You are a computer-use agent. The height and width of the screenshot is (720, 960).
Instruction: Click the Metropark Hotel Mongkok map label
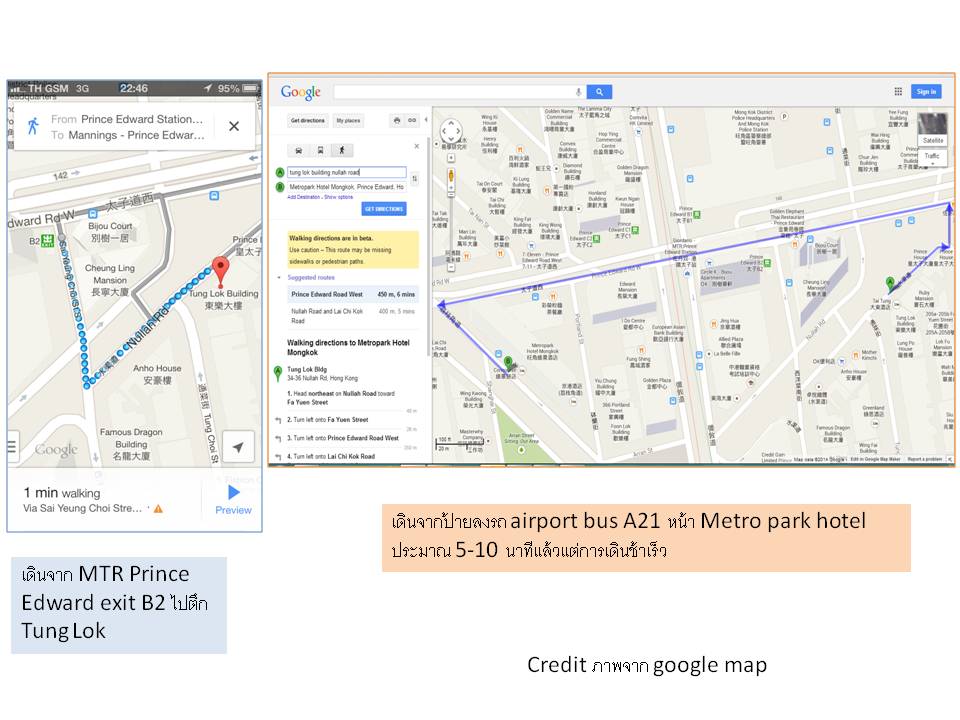pos(542,351)
